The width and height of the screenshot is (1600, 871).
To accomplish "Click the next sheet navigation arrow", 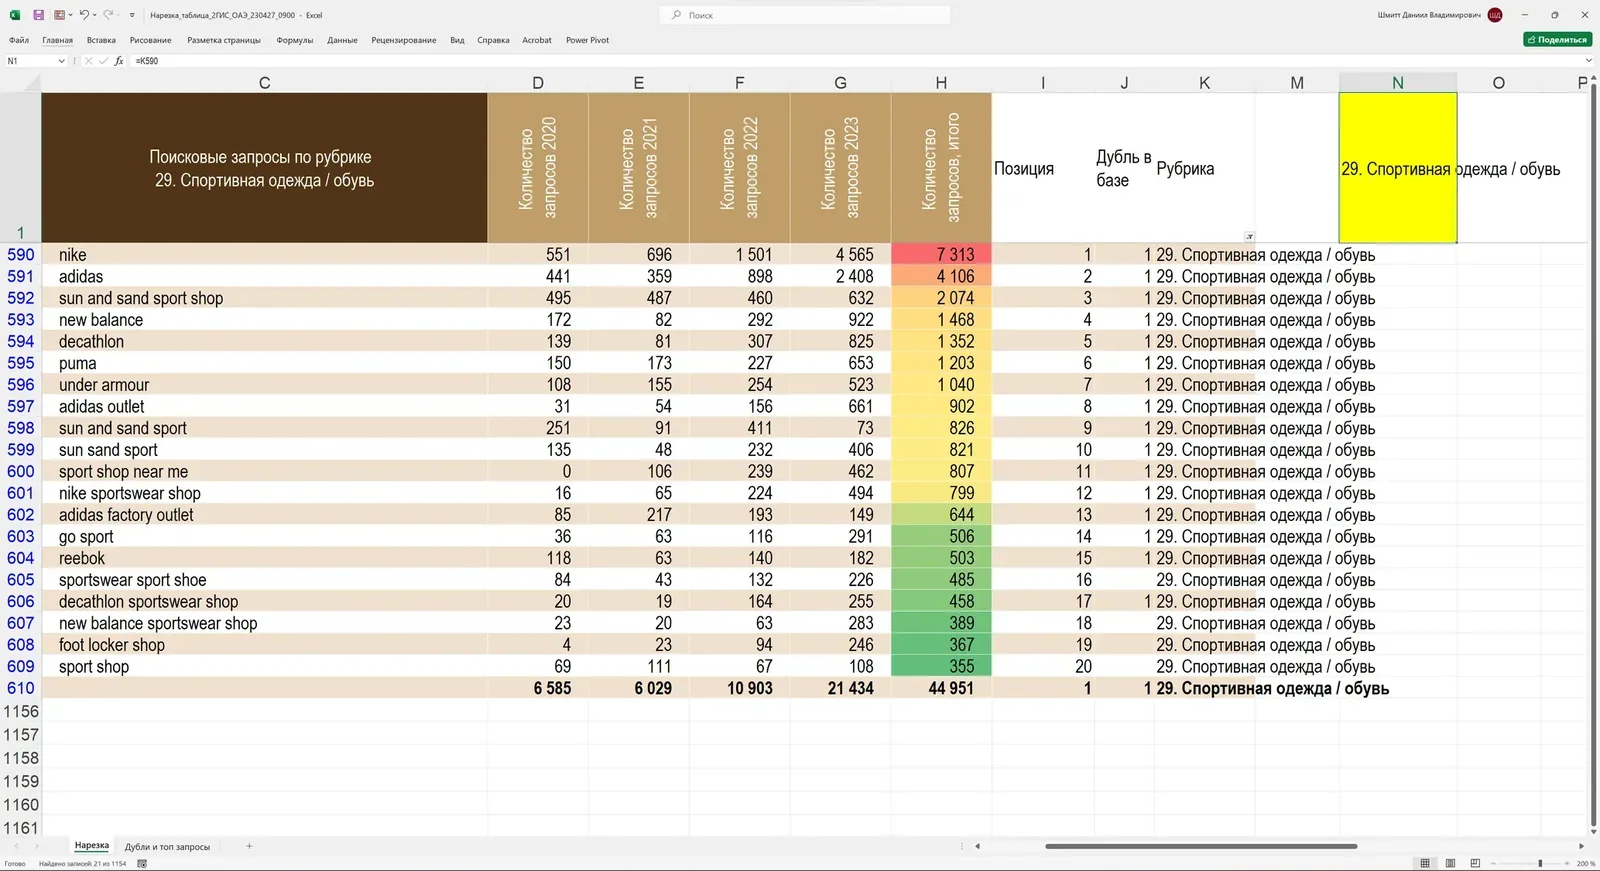I will 36,847.
